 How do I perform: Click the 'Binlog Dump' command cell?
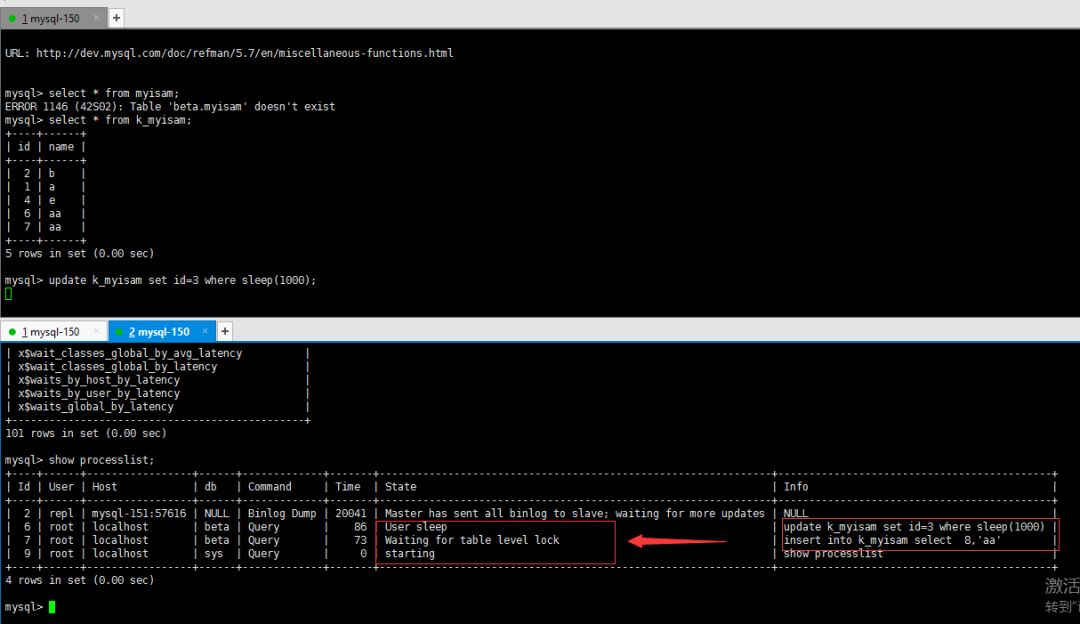282,514
